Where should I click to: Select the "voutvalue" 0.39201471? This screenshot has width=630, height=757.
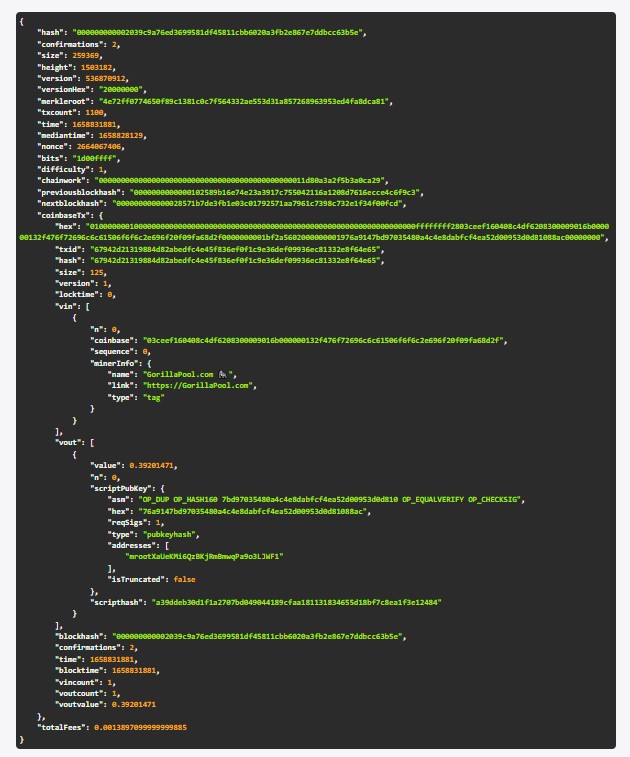pos(134,704)
